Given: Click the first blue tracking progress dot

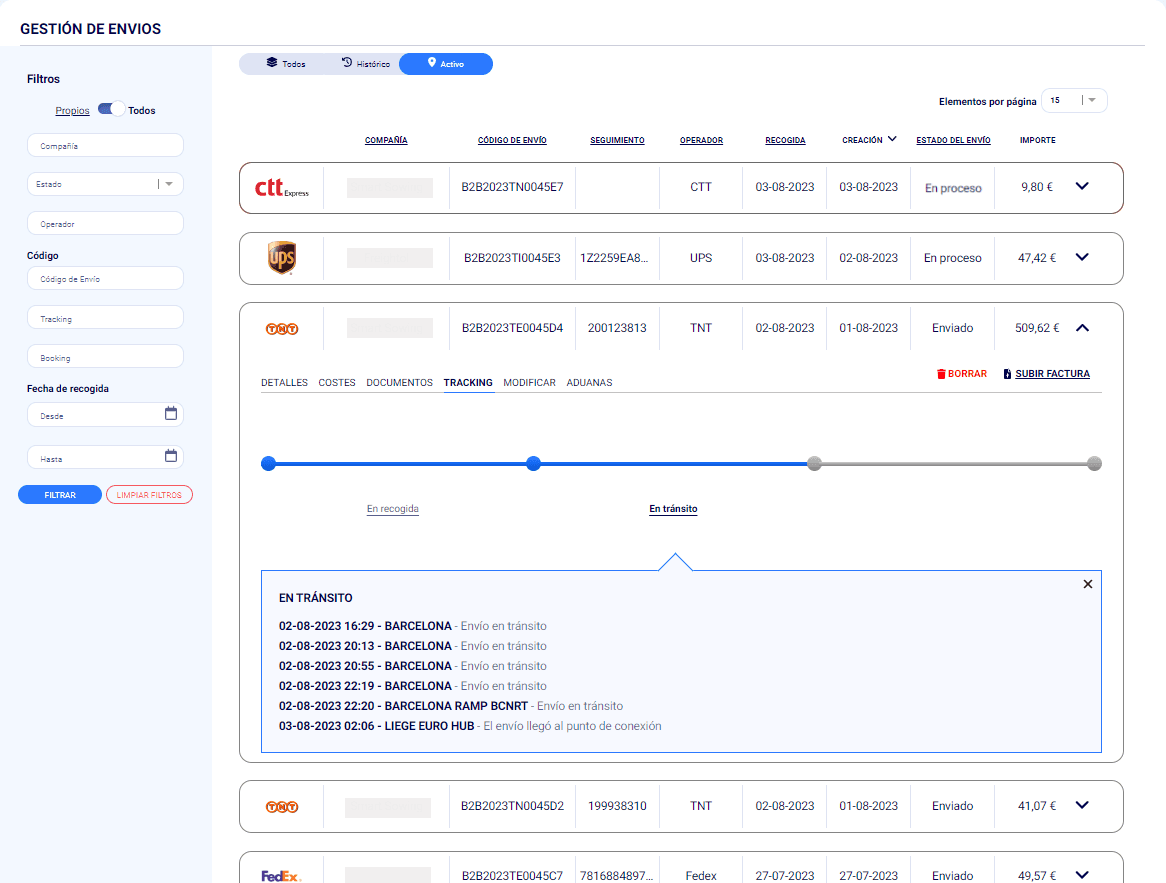Looking at the screenshot, I should pyautogui.click(x=268, y=463).
